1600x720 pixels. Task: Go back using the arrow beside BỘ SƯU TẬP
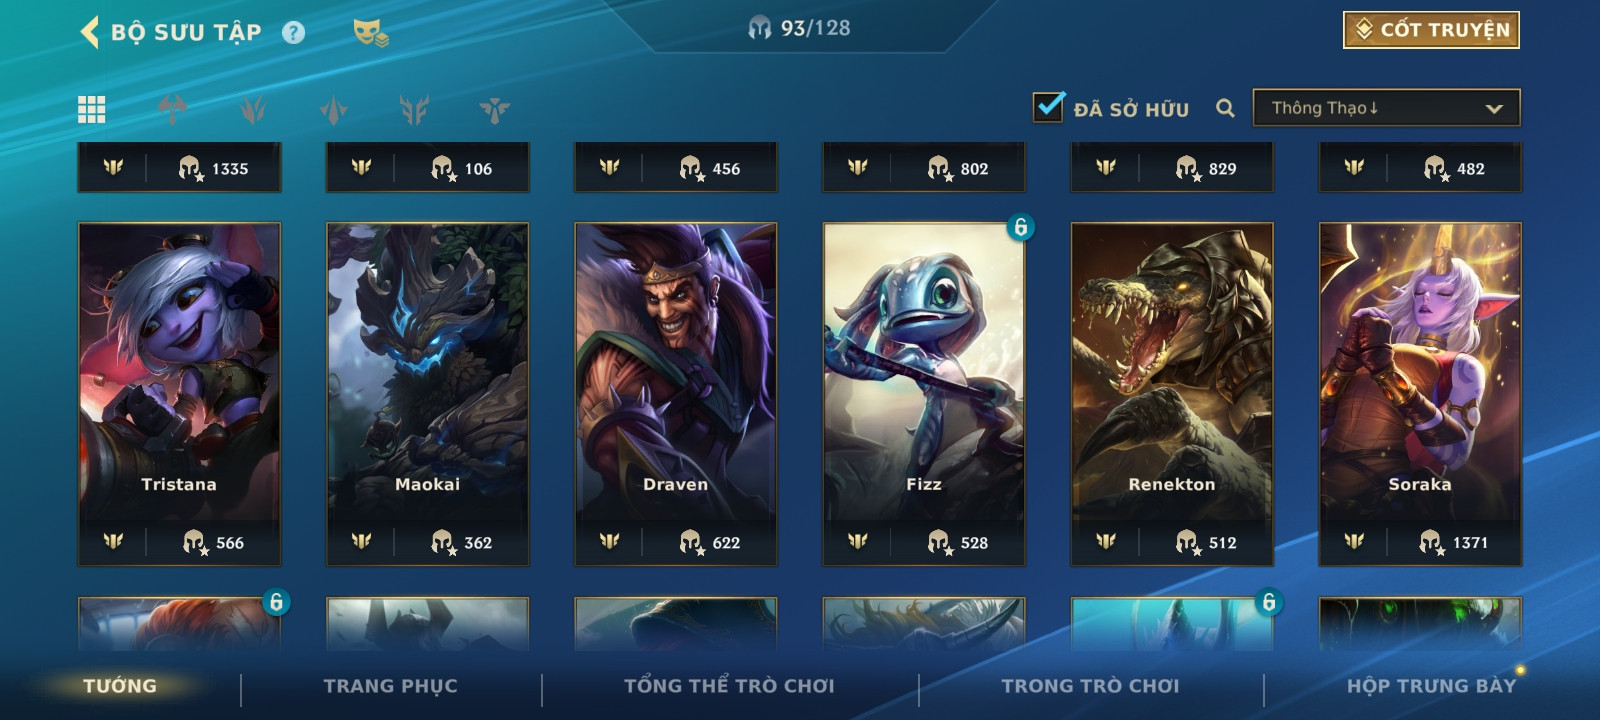tap(89, 32)
